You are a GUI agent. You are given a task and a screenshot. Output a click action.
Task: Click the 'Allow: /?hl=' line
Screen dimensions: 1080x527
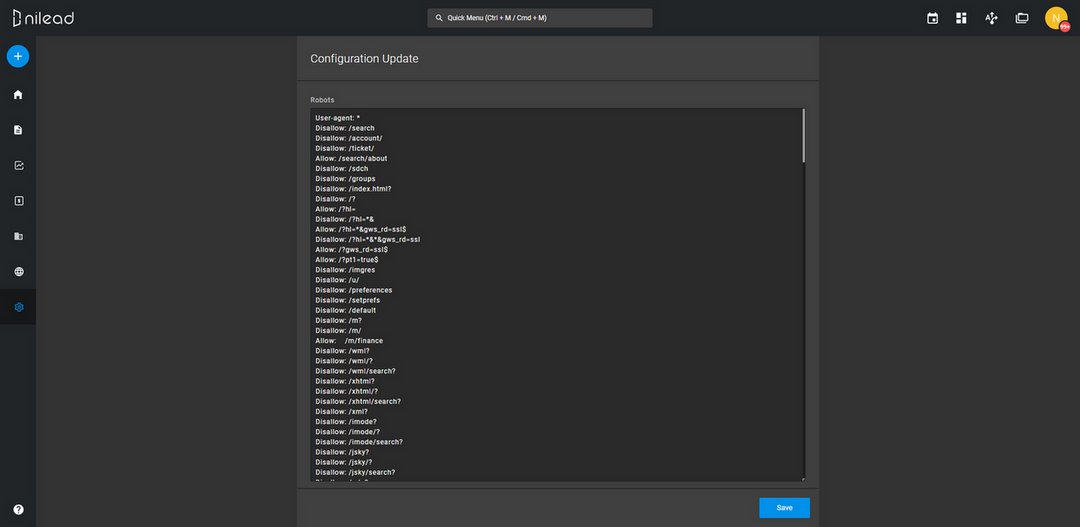tap(335, 209)
